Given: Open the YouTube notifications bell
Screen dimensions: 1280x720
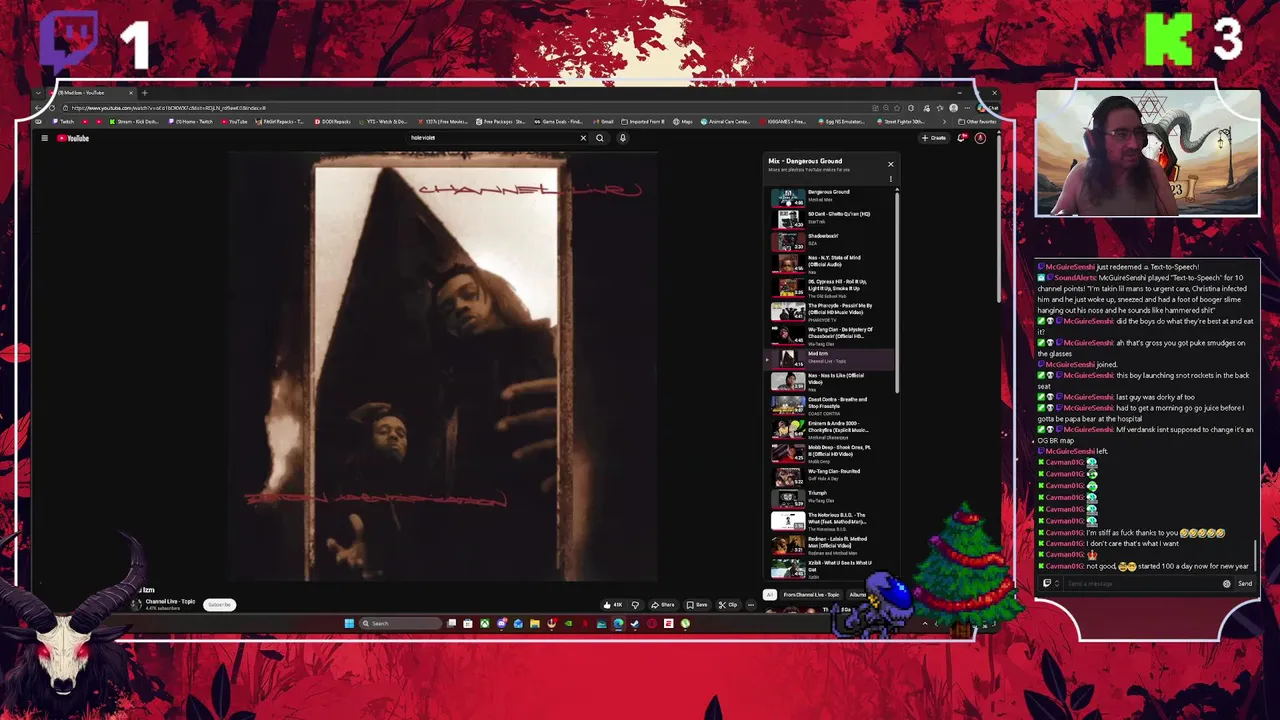Looking at the screenshot, I should pyautogui.click(x=961, y=138).
